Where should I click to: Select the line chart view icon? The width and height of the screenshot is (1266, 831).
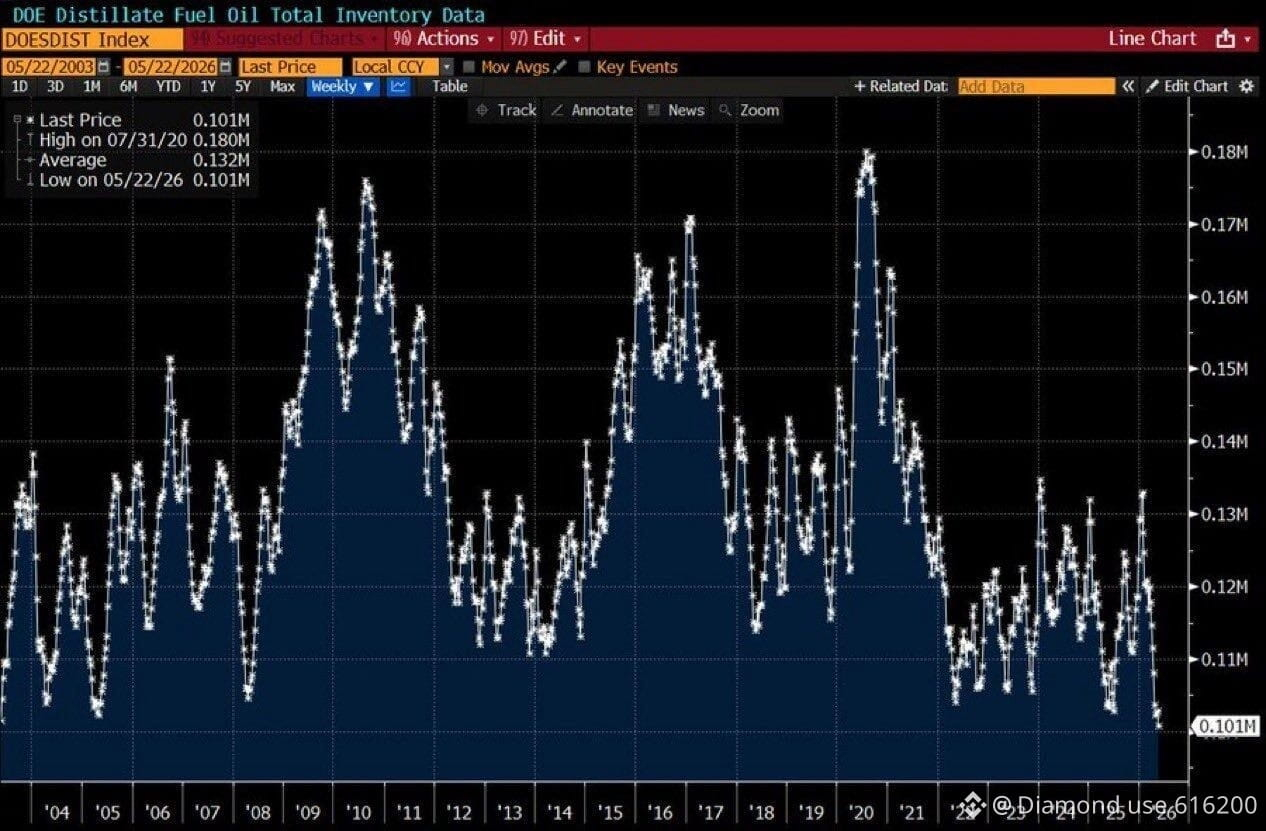tap(398, 86)
